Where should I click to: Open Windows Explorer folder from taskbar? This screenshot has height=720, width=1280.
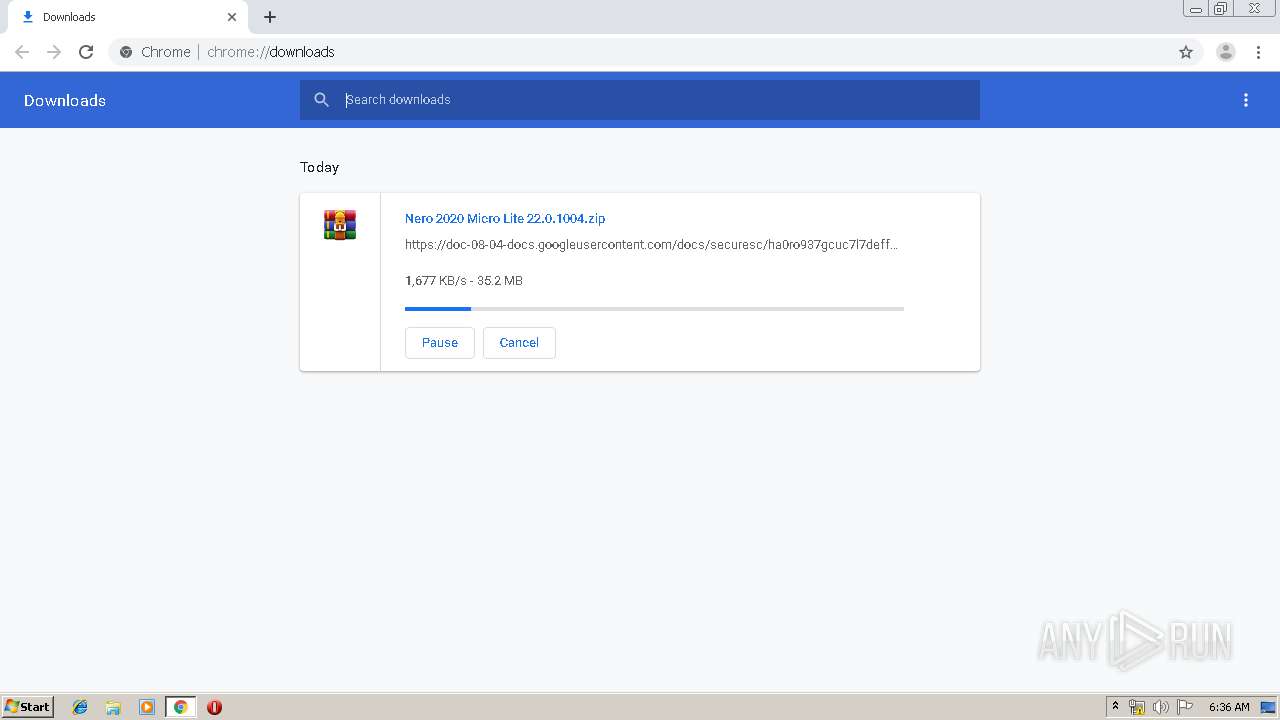[113, 707]
